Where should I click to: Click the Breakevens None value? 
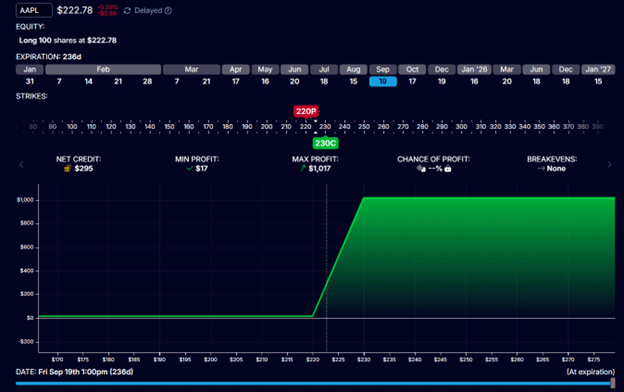point(556,169)
